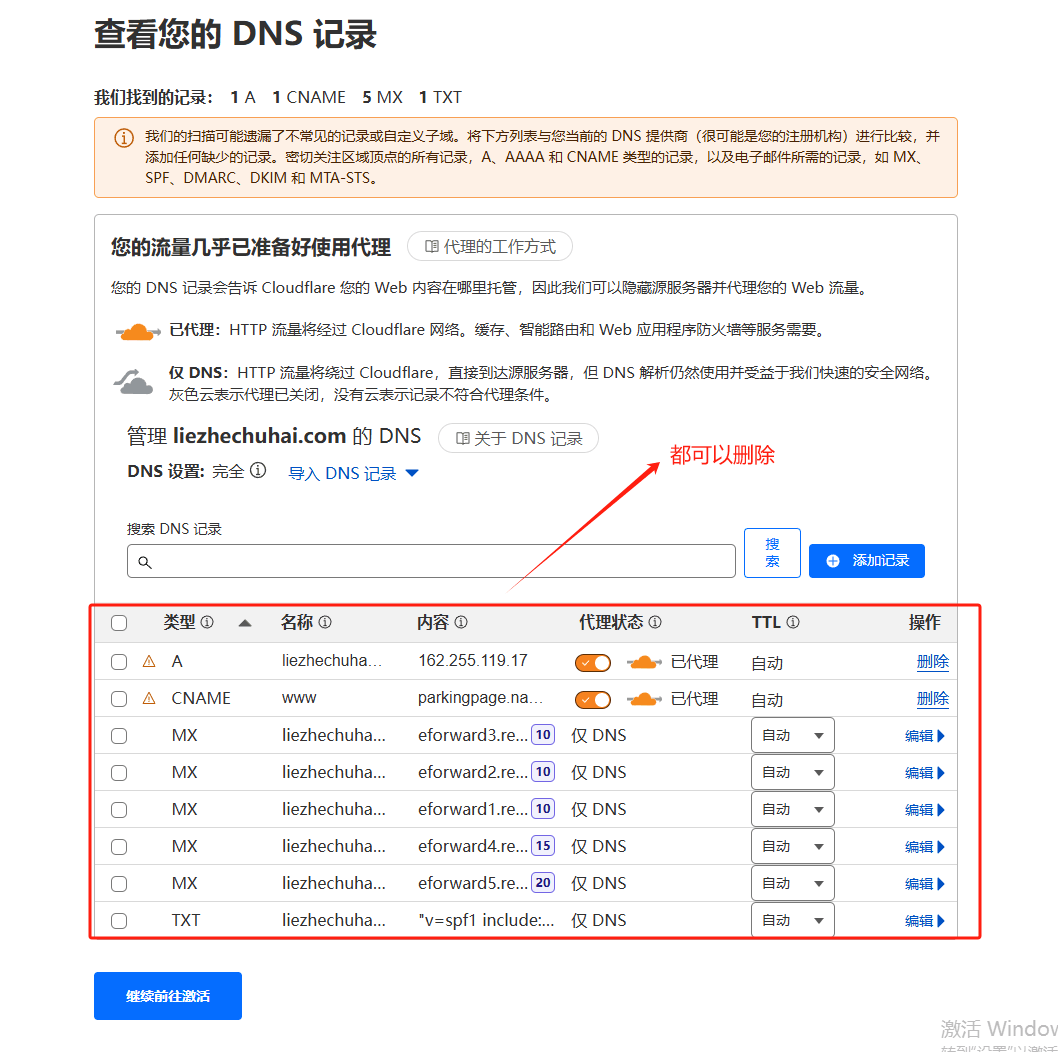Click 操作 column header
The width and height of the screenshot is (1058, 1052).
coord(924,622)
